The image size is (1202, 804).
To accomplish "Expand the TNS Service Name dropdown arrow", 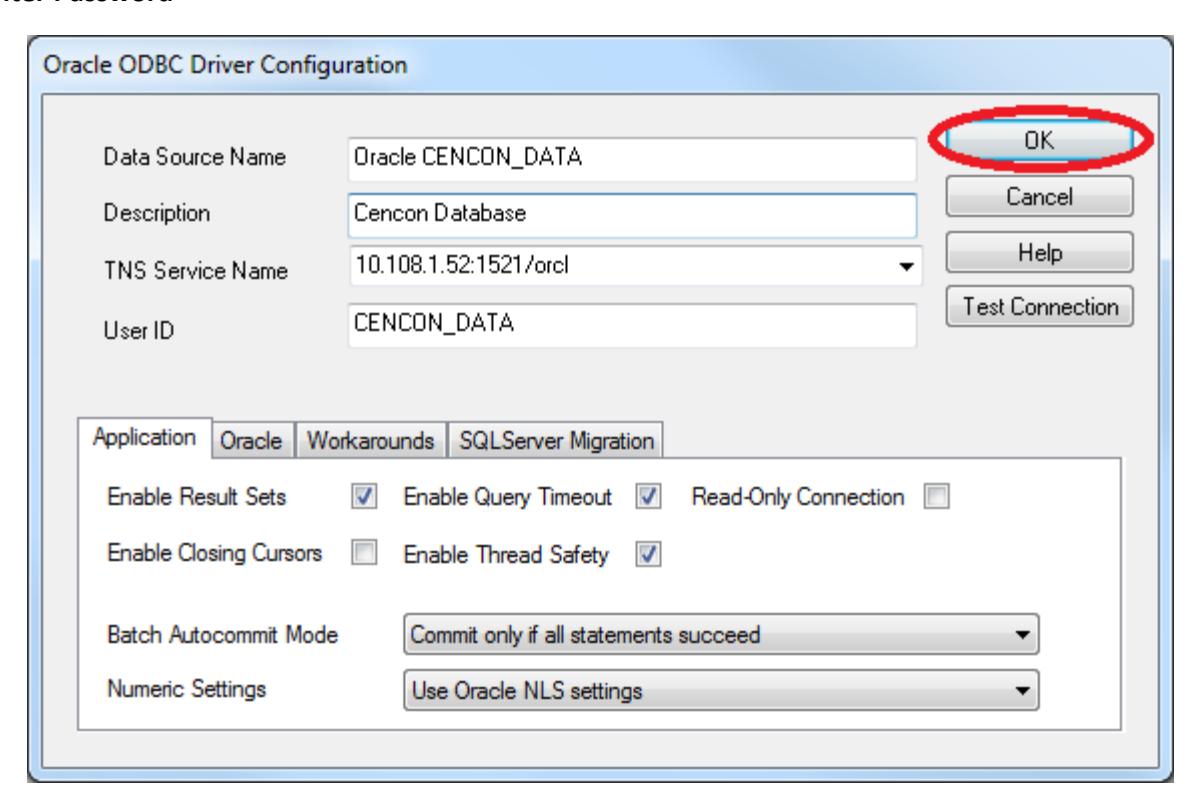I will click(x=906, y=268).
